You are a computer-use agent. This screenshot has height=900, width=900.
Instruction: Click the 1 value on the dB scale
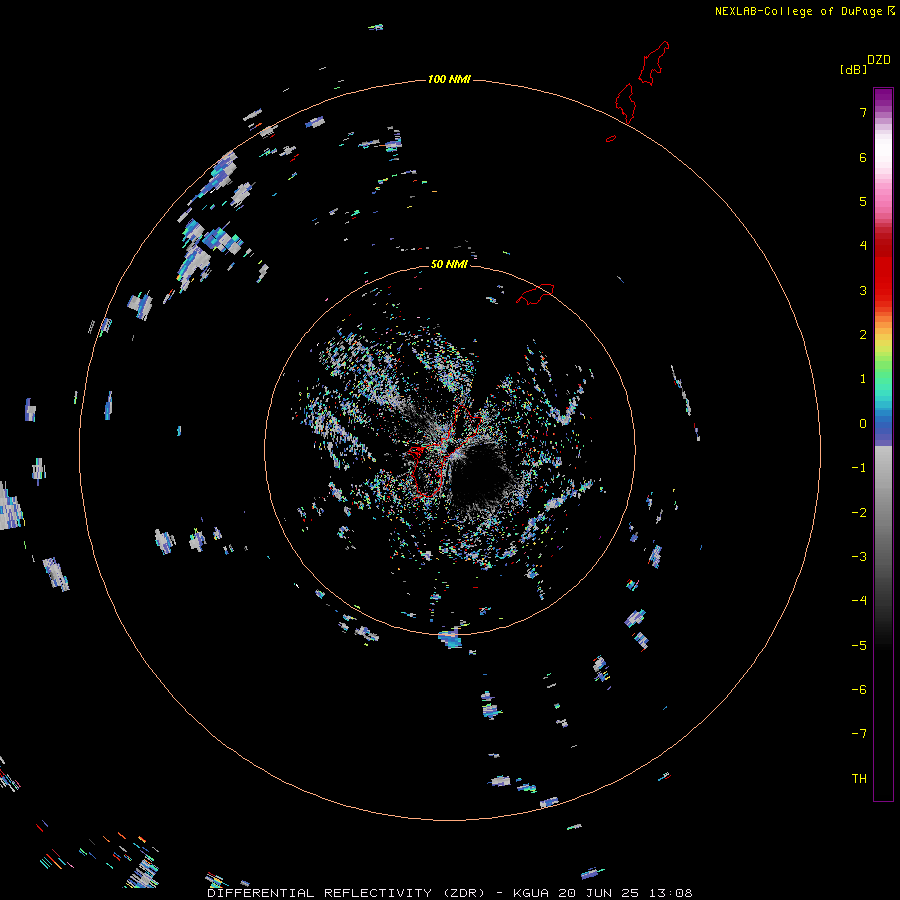(862, 379)
